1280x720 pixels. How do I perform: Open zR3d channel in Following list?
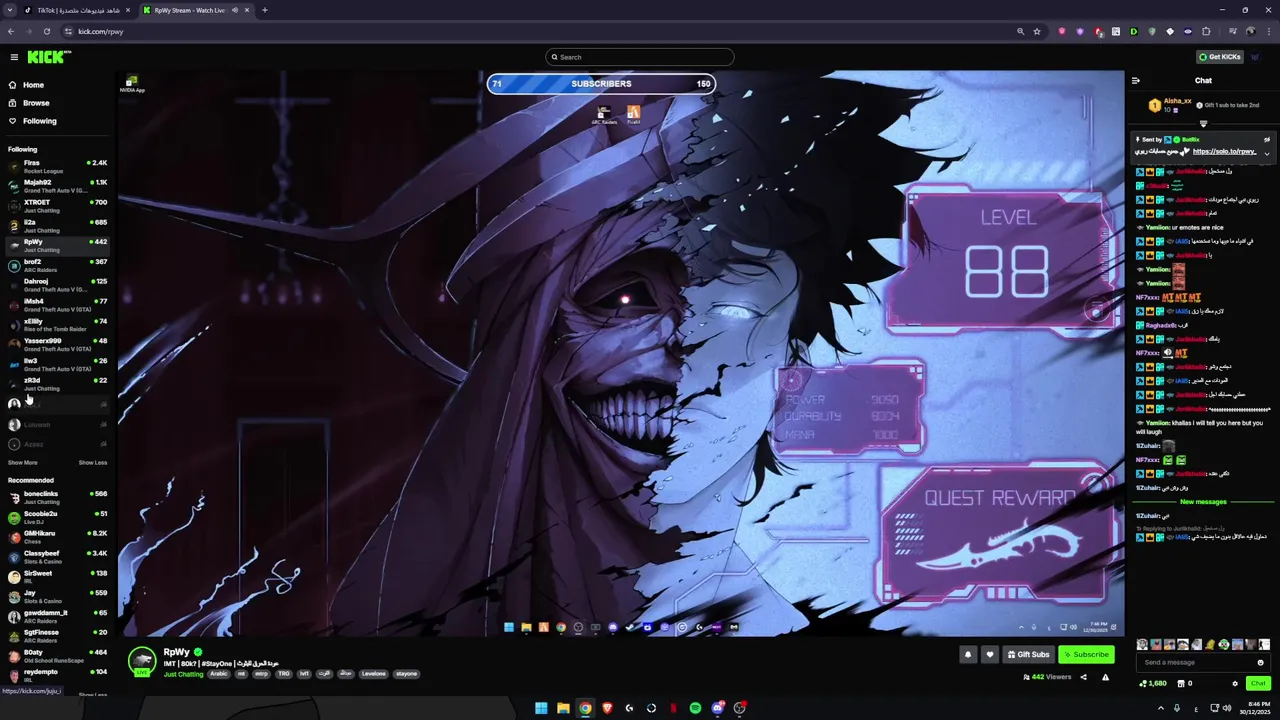click(x=57, y=384)
